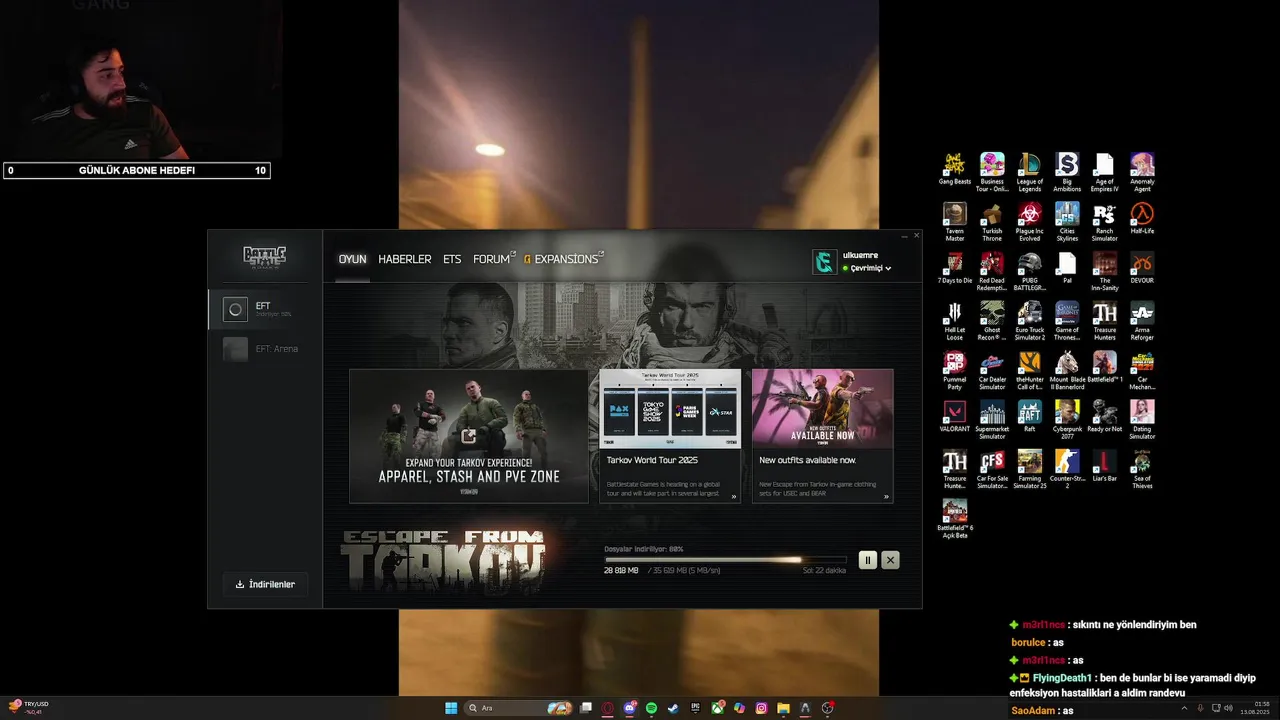Open the League of Legends desktop icon
Image resolution: width=1280 pixels, height=720 pixels.
pos(1029,172)
